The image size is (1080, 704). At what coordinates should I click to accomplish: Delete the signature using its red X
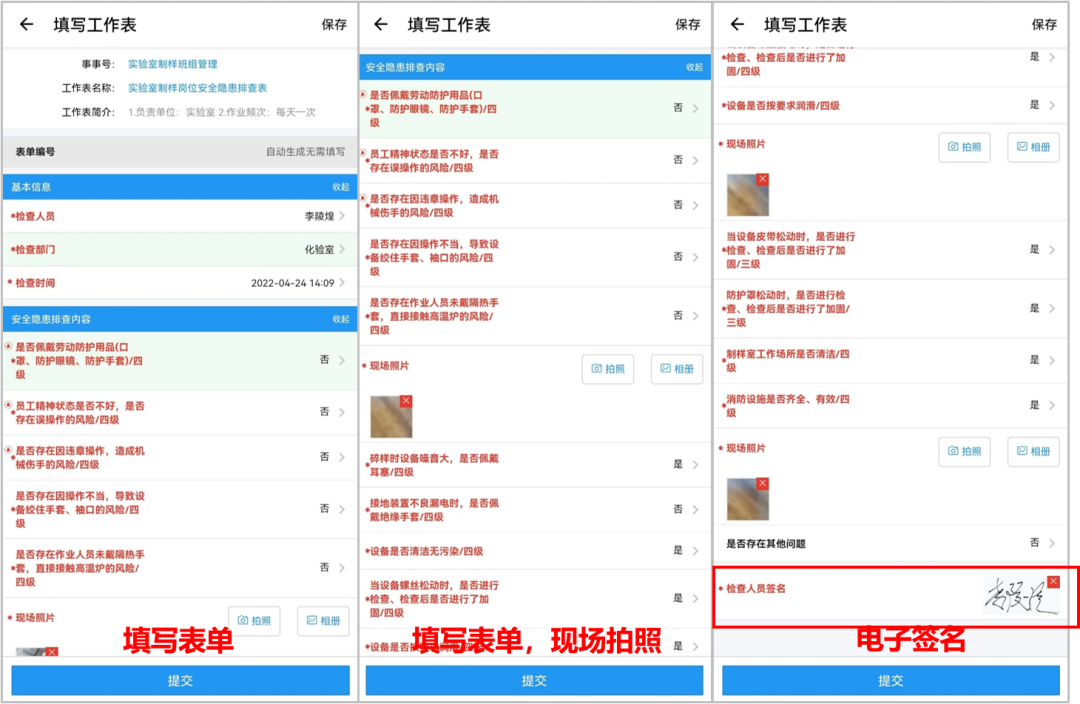click(x=1053, y=581)
